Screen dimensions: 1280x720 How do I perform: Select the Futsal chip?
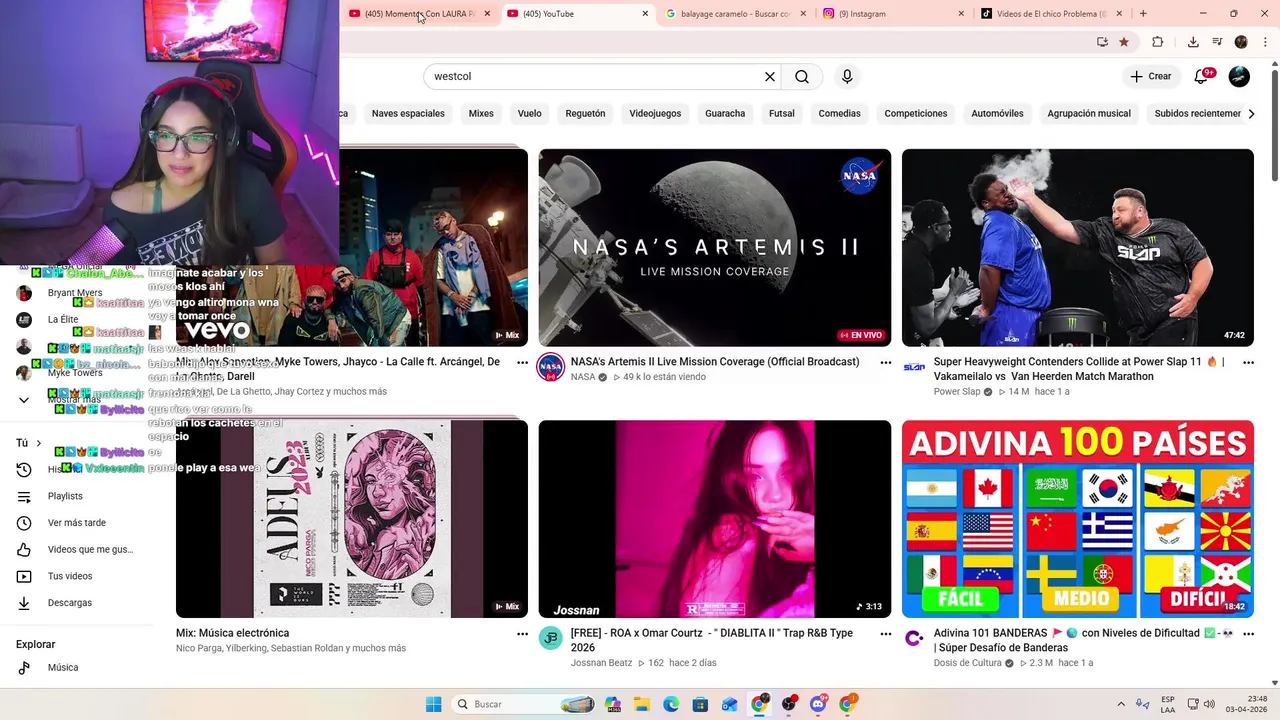[x=782, y=114]
